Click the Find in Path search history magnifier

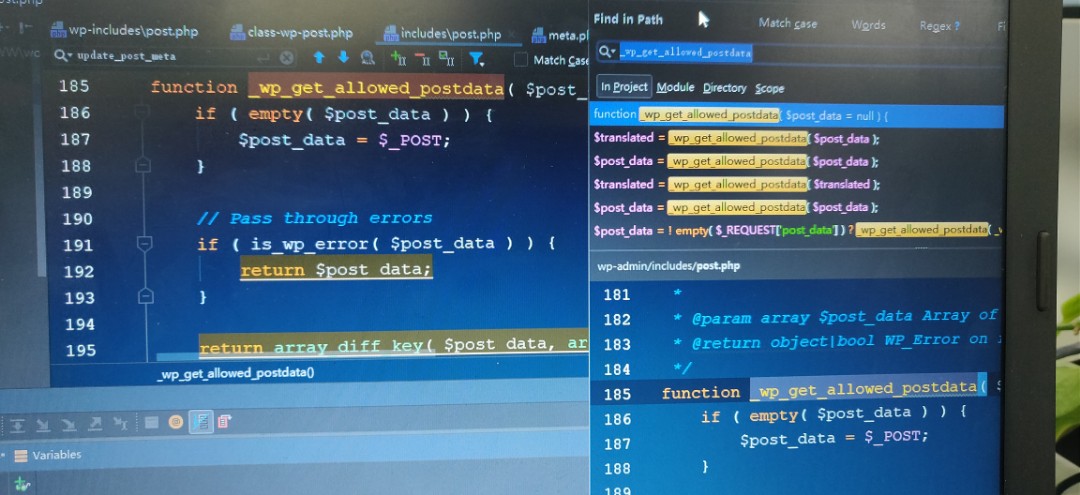(606, 52)
